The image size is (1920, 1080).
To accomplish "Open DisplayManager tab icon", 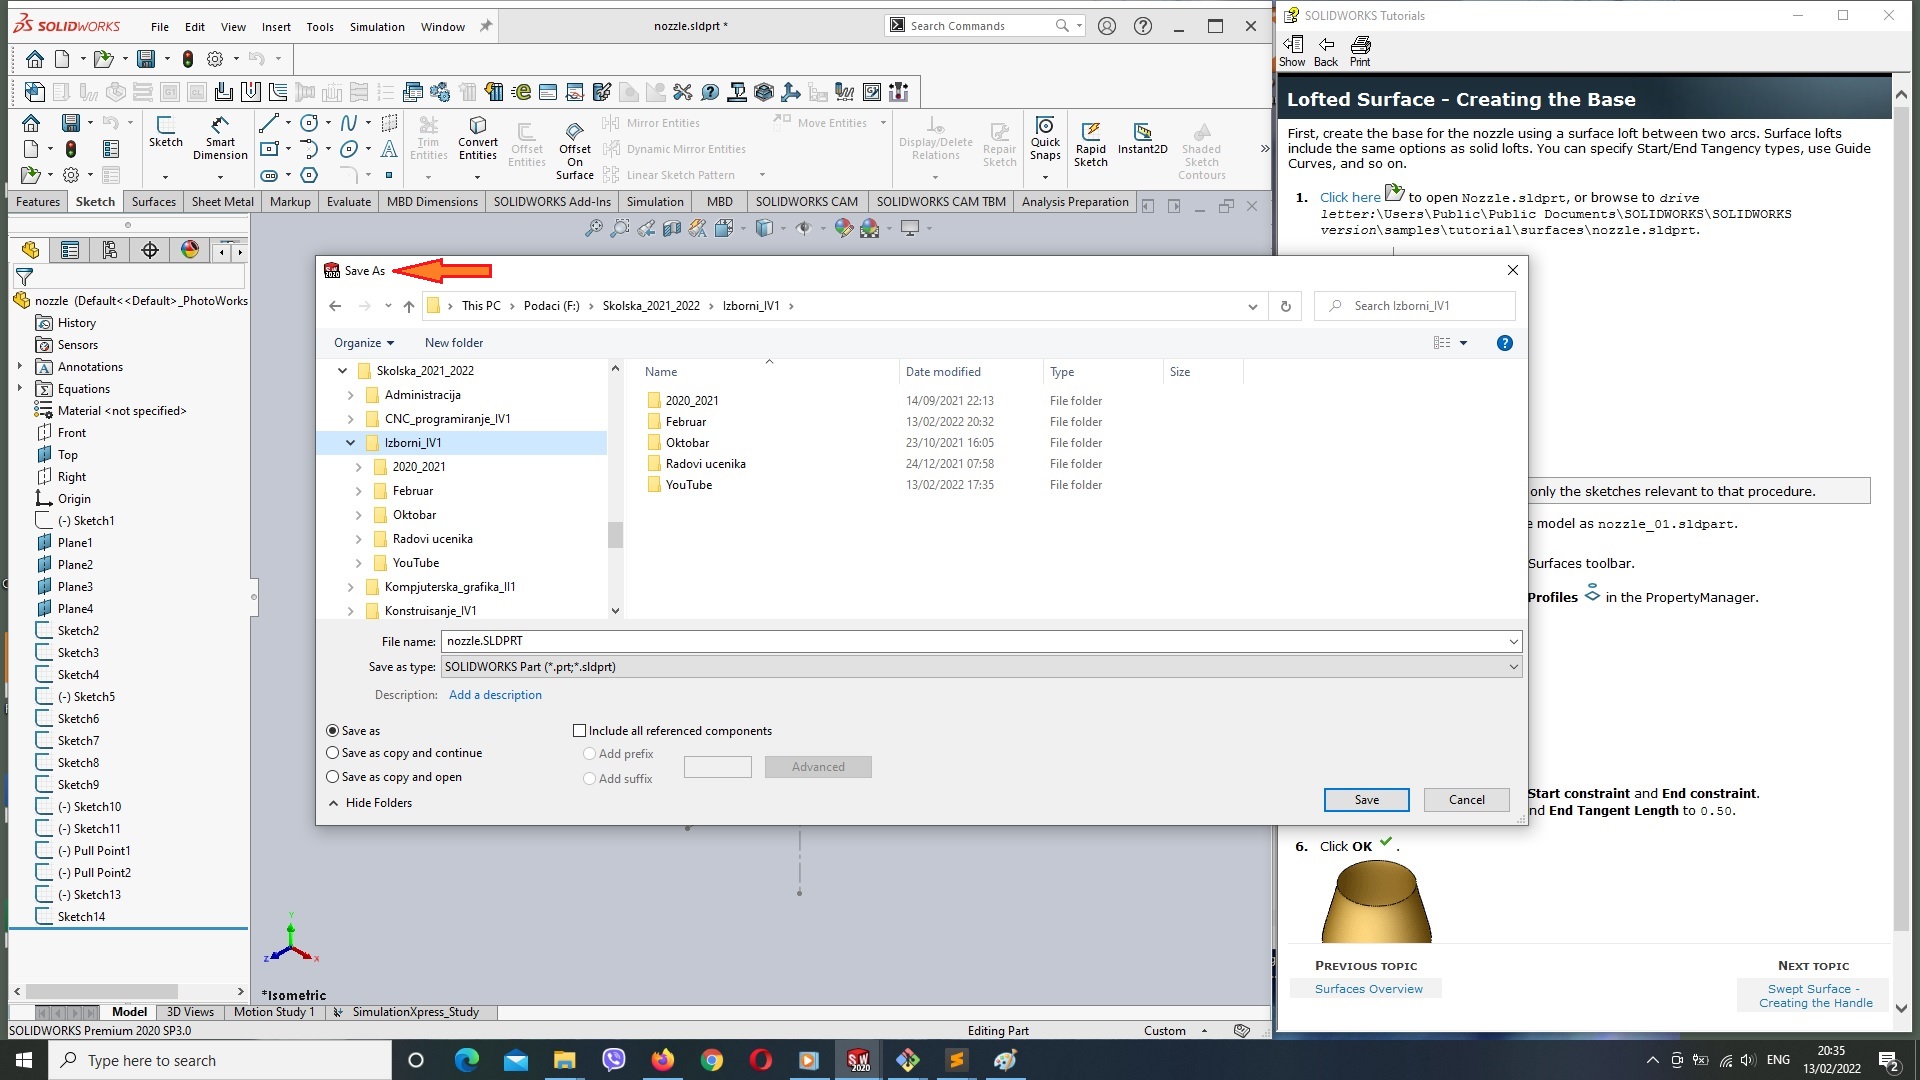I will (x=190, y=250).
